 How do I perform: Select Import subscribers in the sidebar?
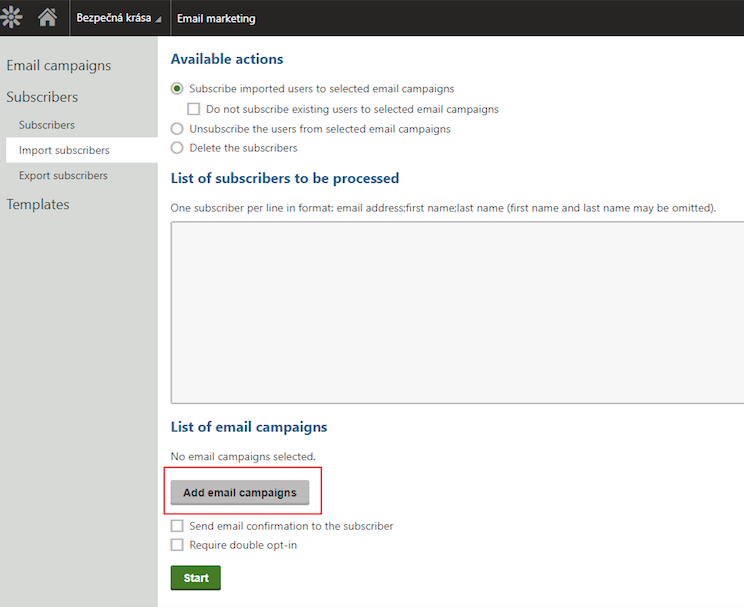(64, 150)
